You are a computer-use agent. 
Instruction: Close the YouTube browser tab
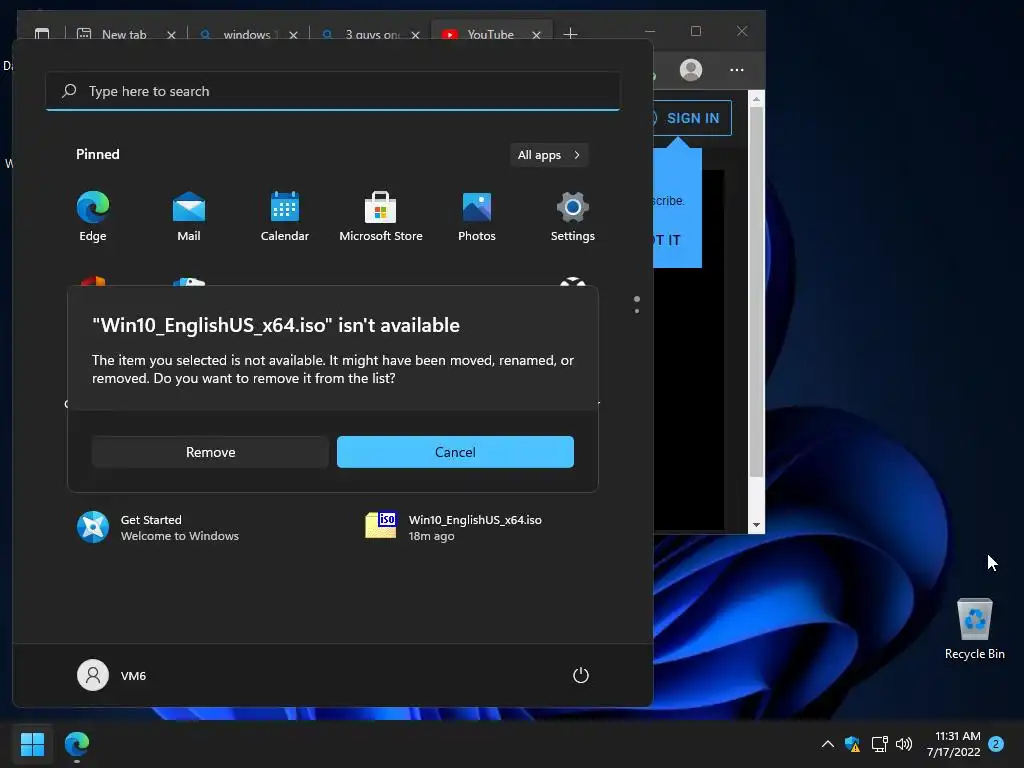point(536,35)
